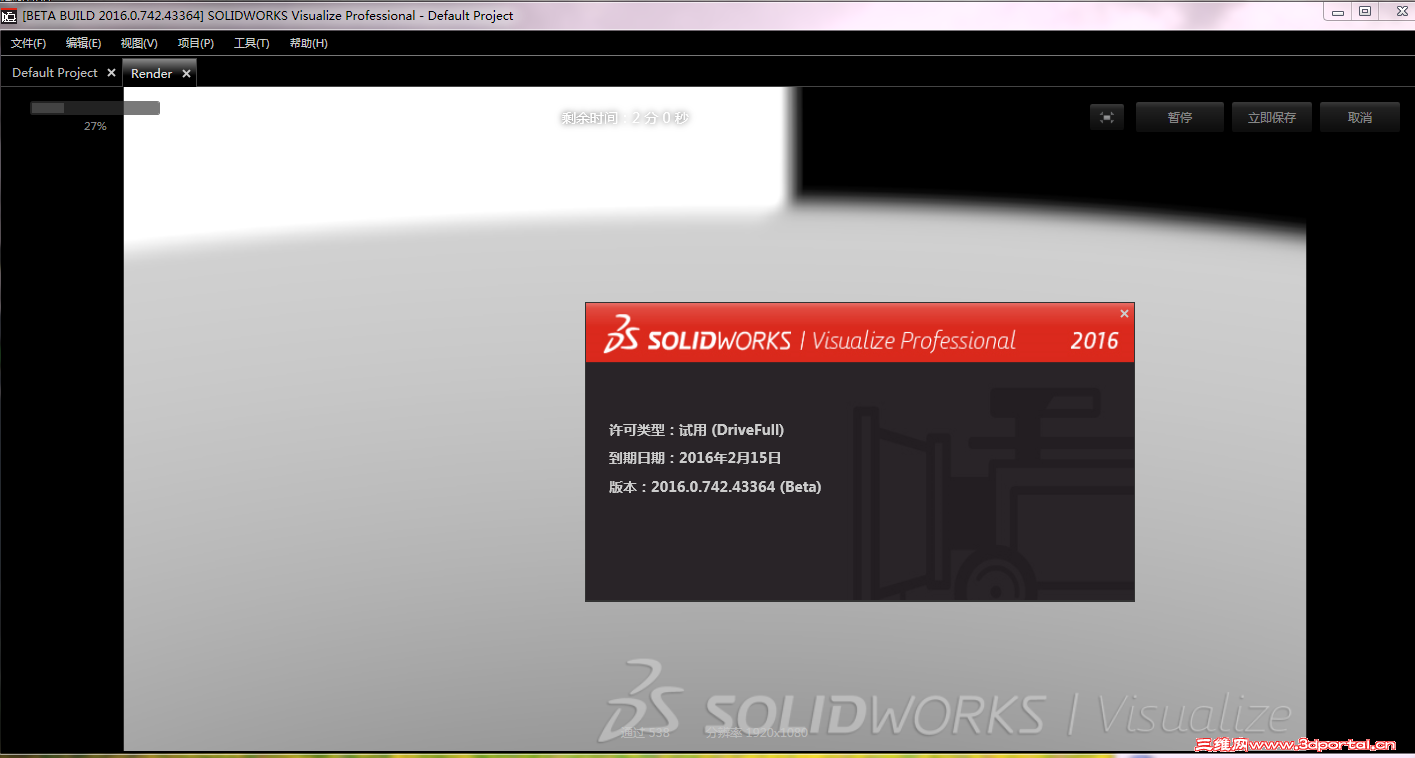Open the 编辑(E) menu
The height and width of the screenshot is (758, 1415).
click(x=83, y=43)
